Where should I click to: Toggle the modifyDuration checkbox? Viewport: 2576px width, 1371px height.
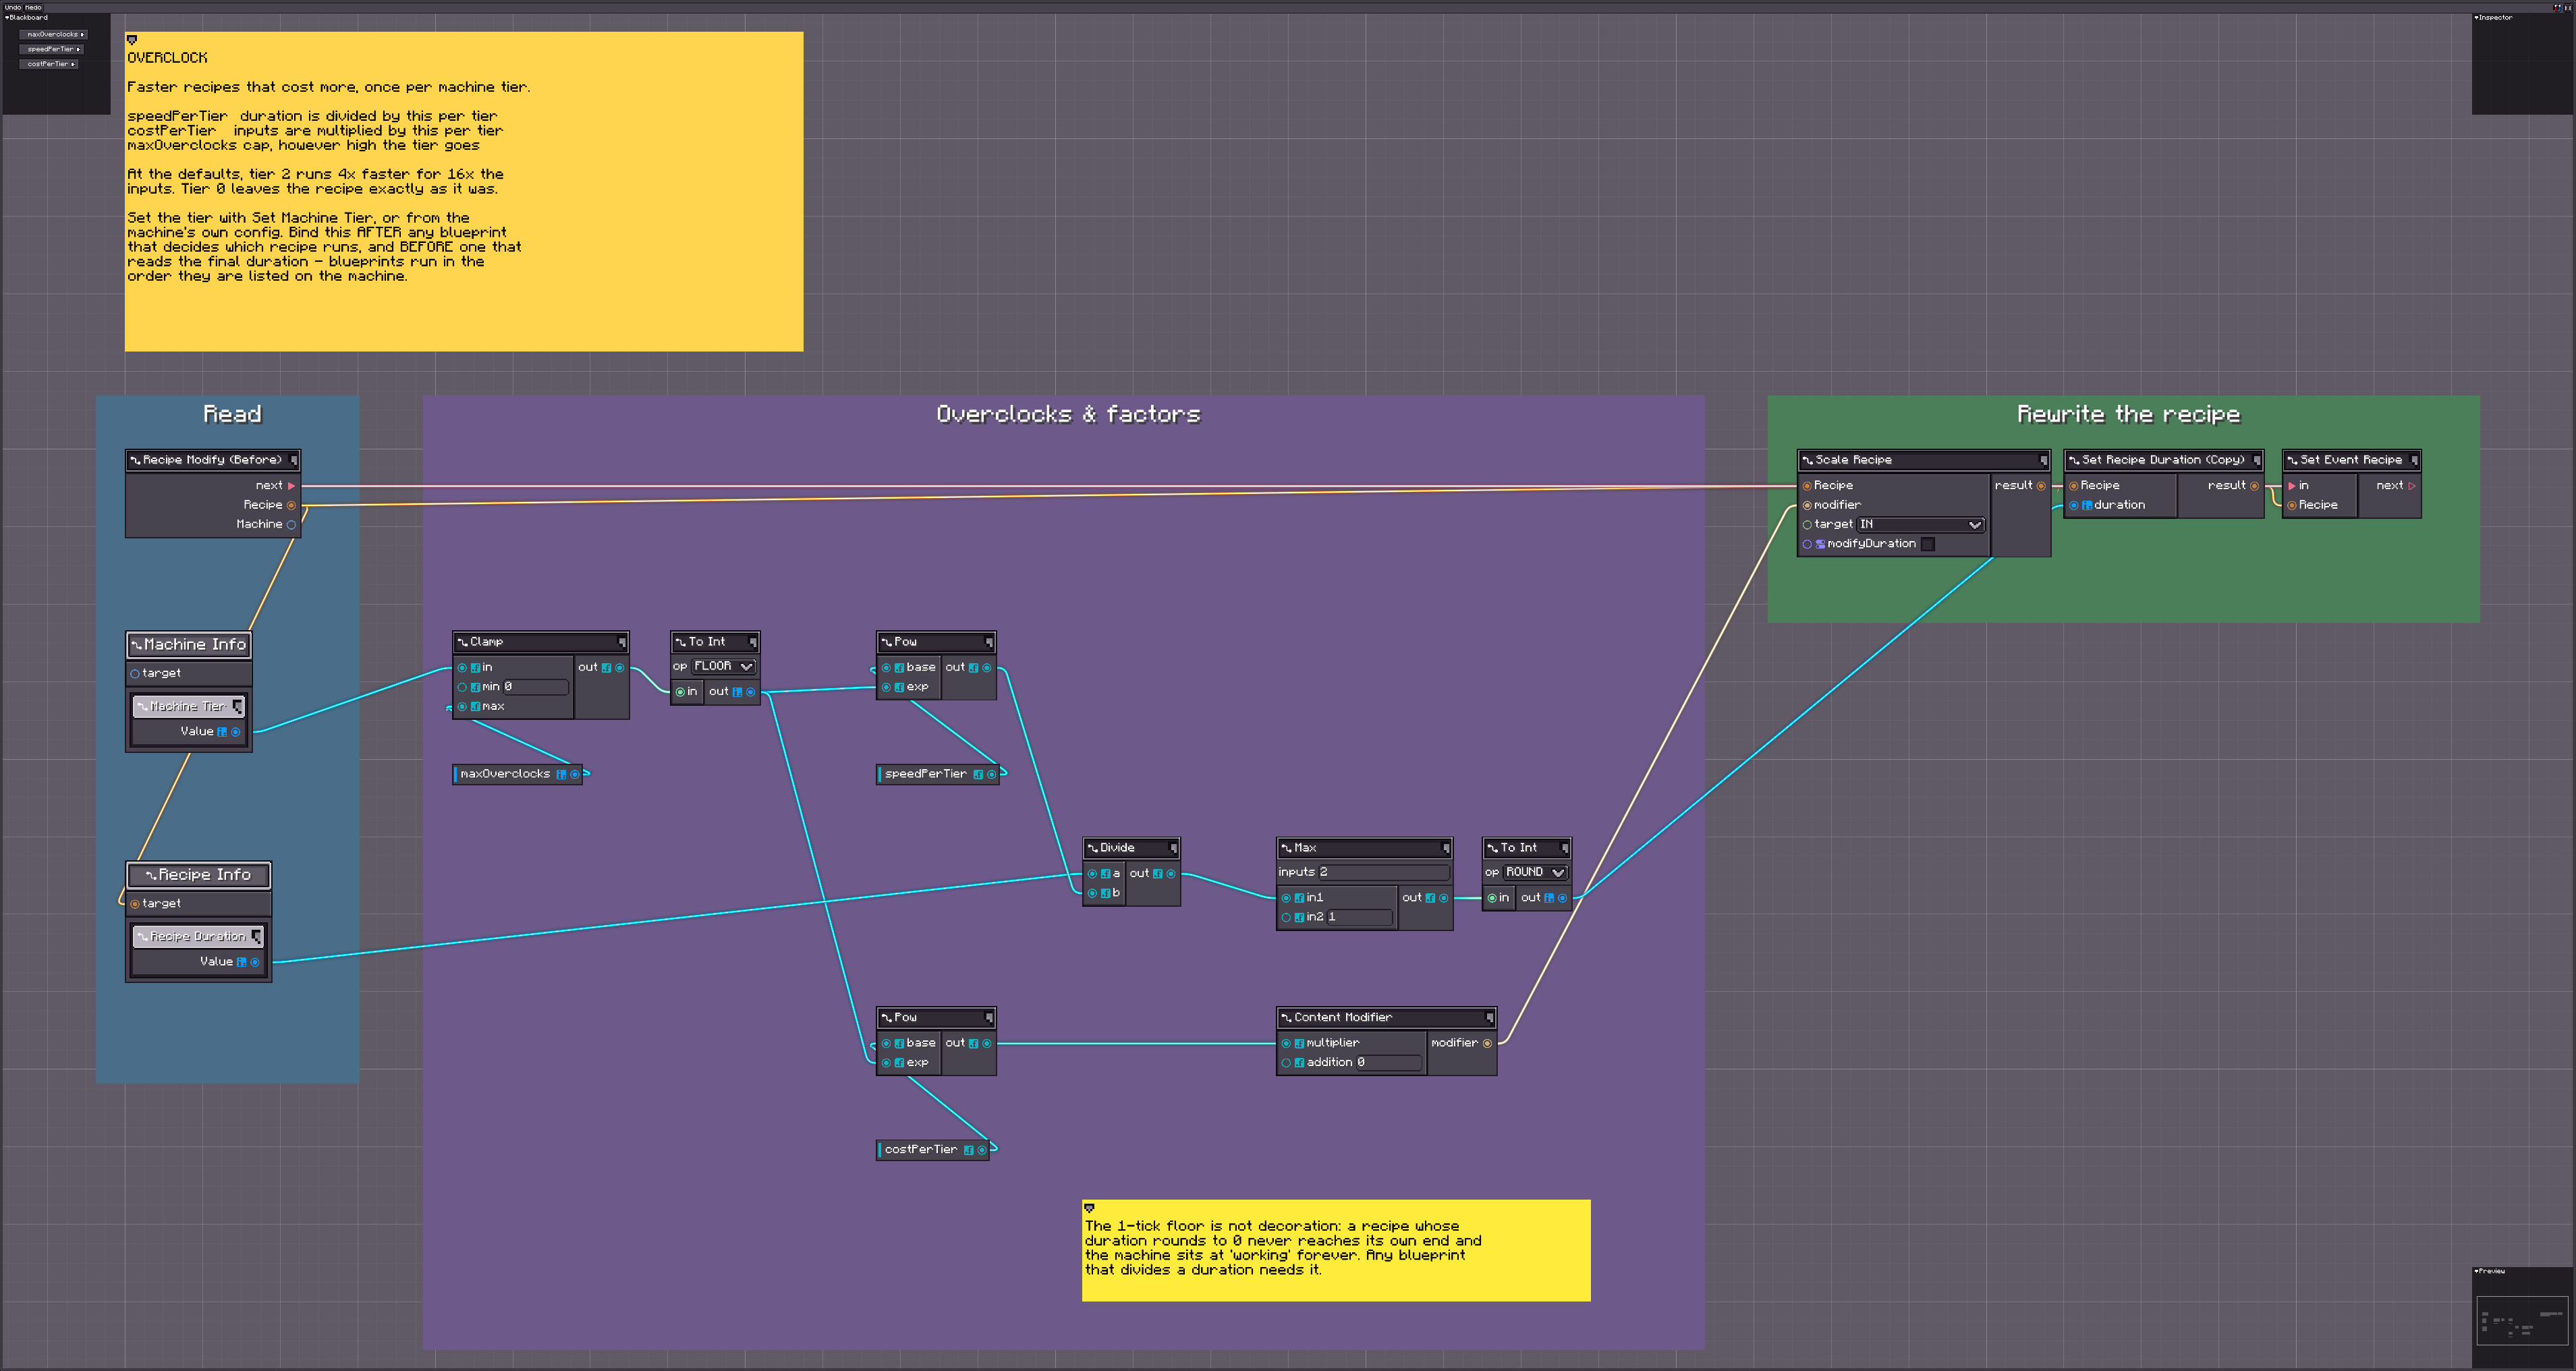tap(1927, 544)
